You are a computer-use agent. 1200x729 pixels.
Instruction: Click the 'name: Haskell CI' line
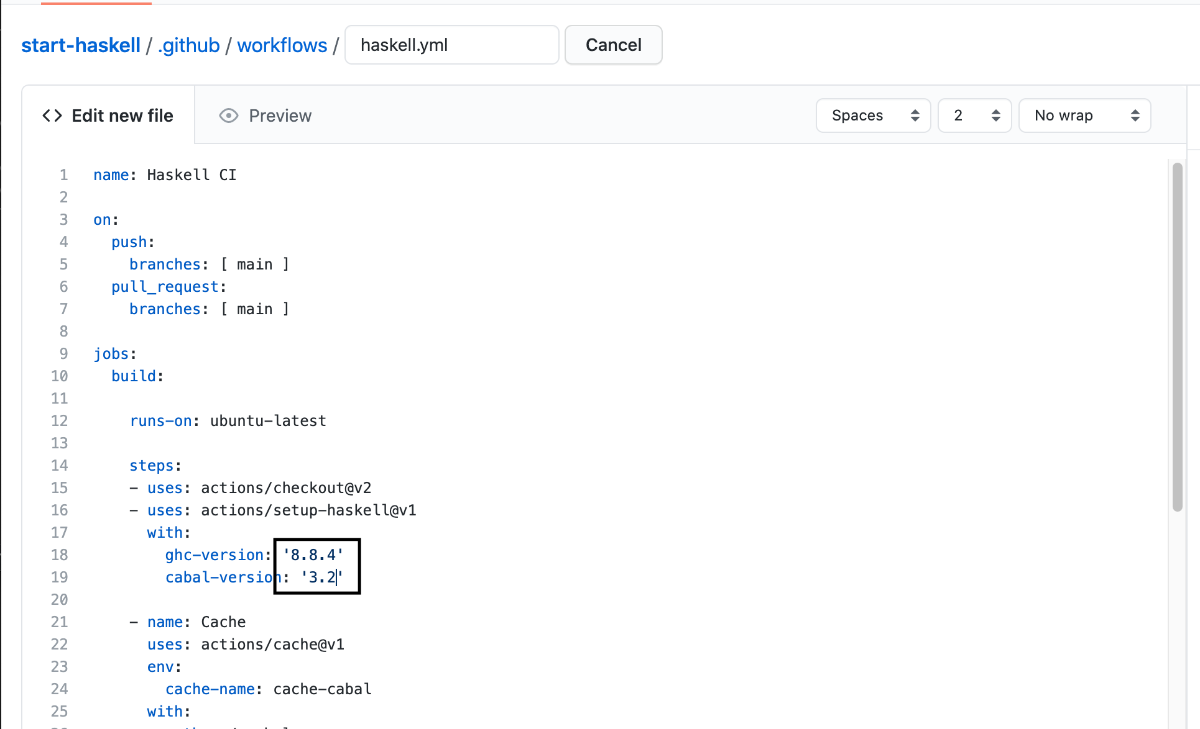point(165,175)
